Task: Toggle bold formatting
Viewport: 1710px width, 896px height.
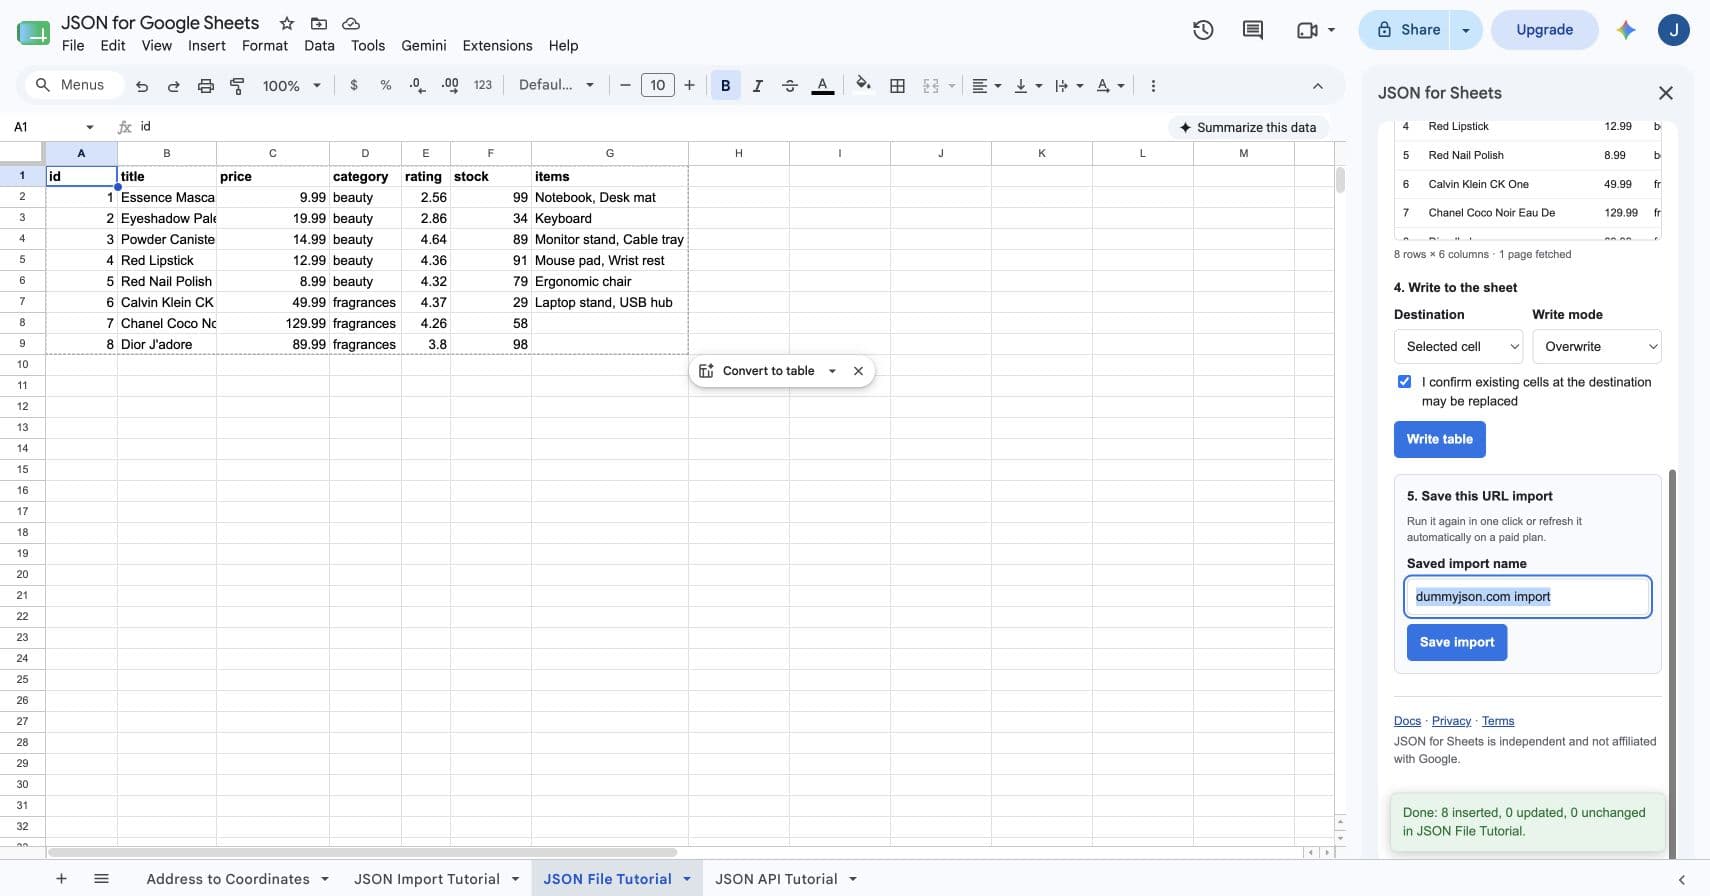Action: (725, 86)
